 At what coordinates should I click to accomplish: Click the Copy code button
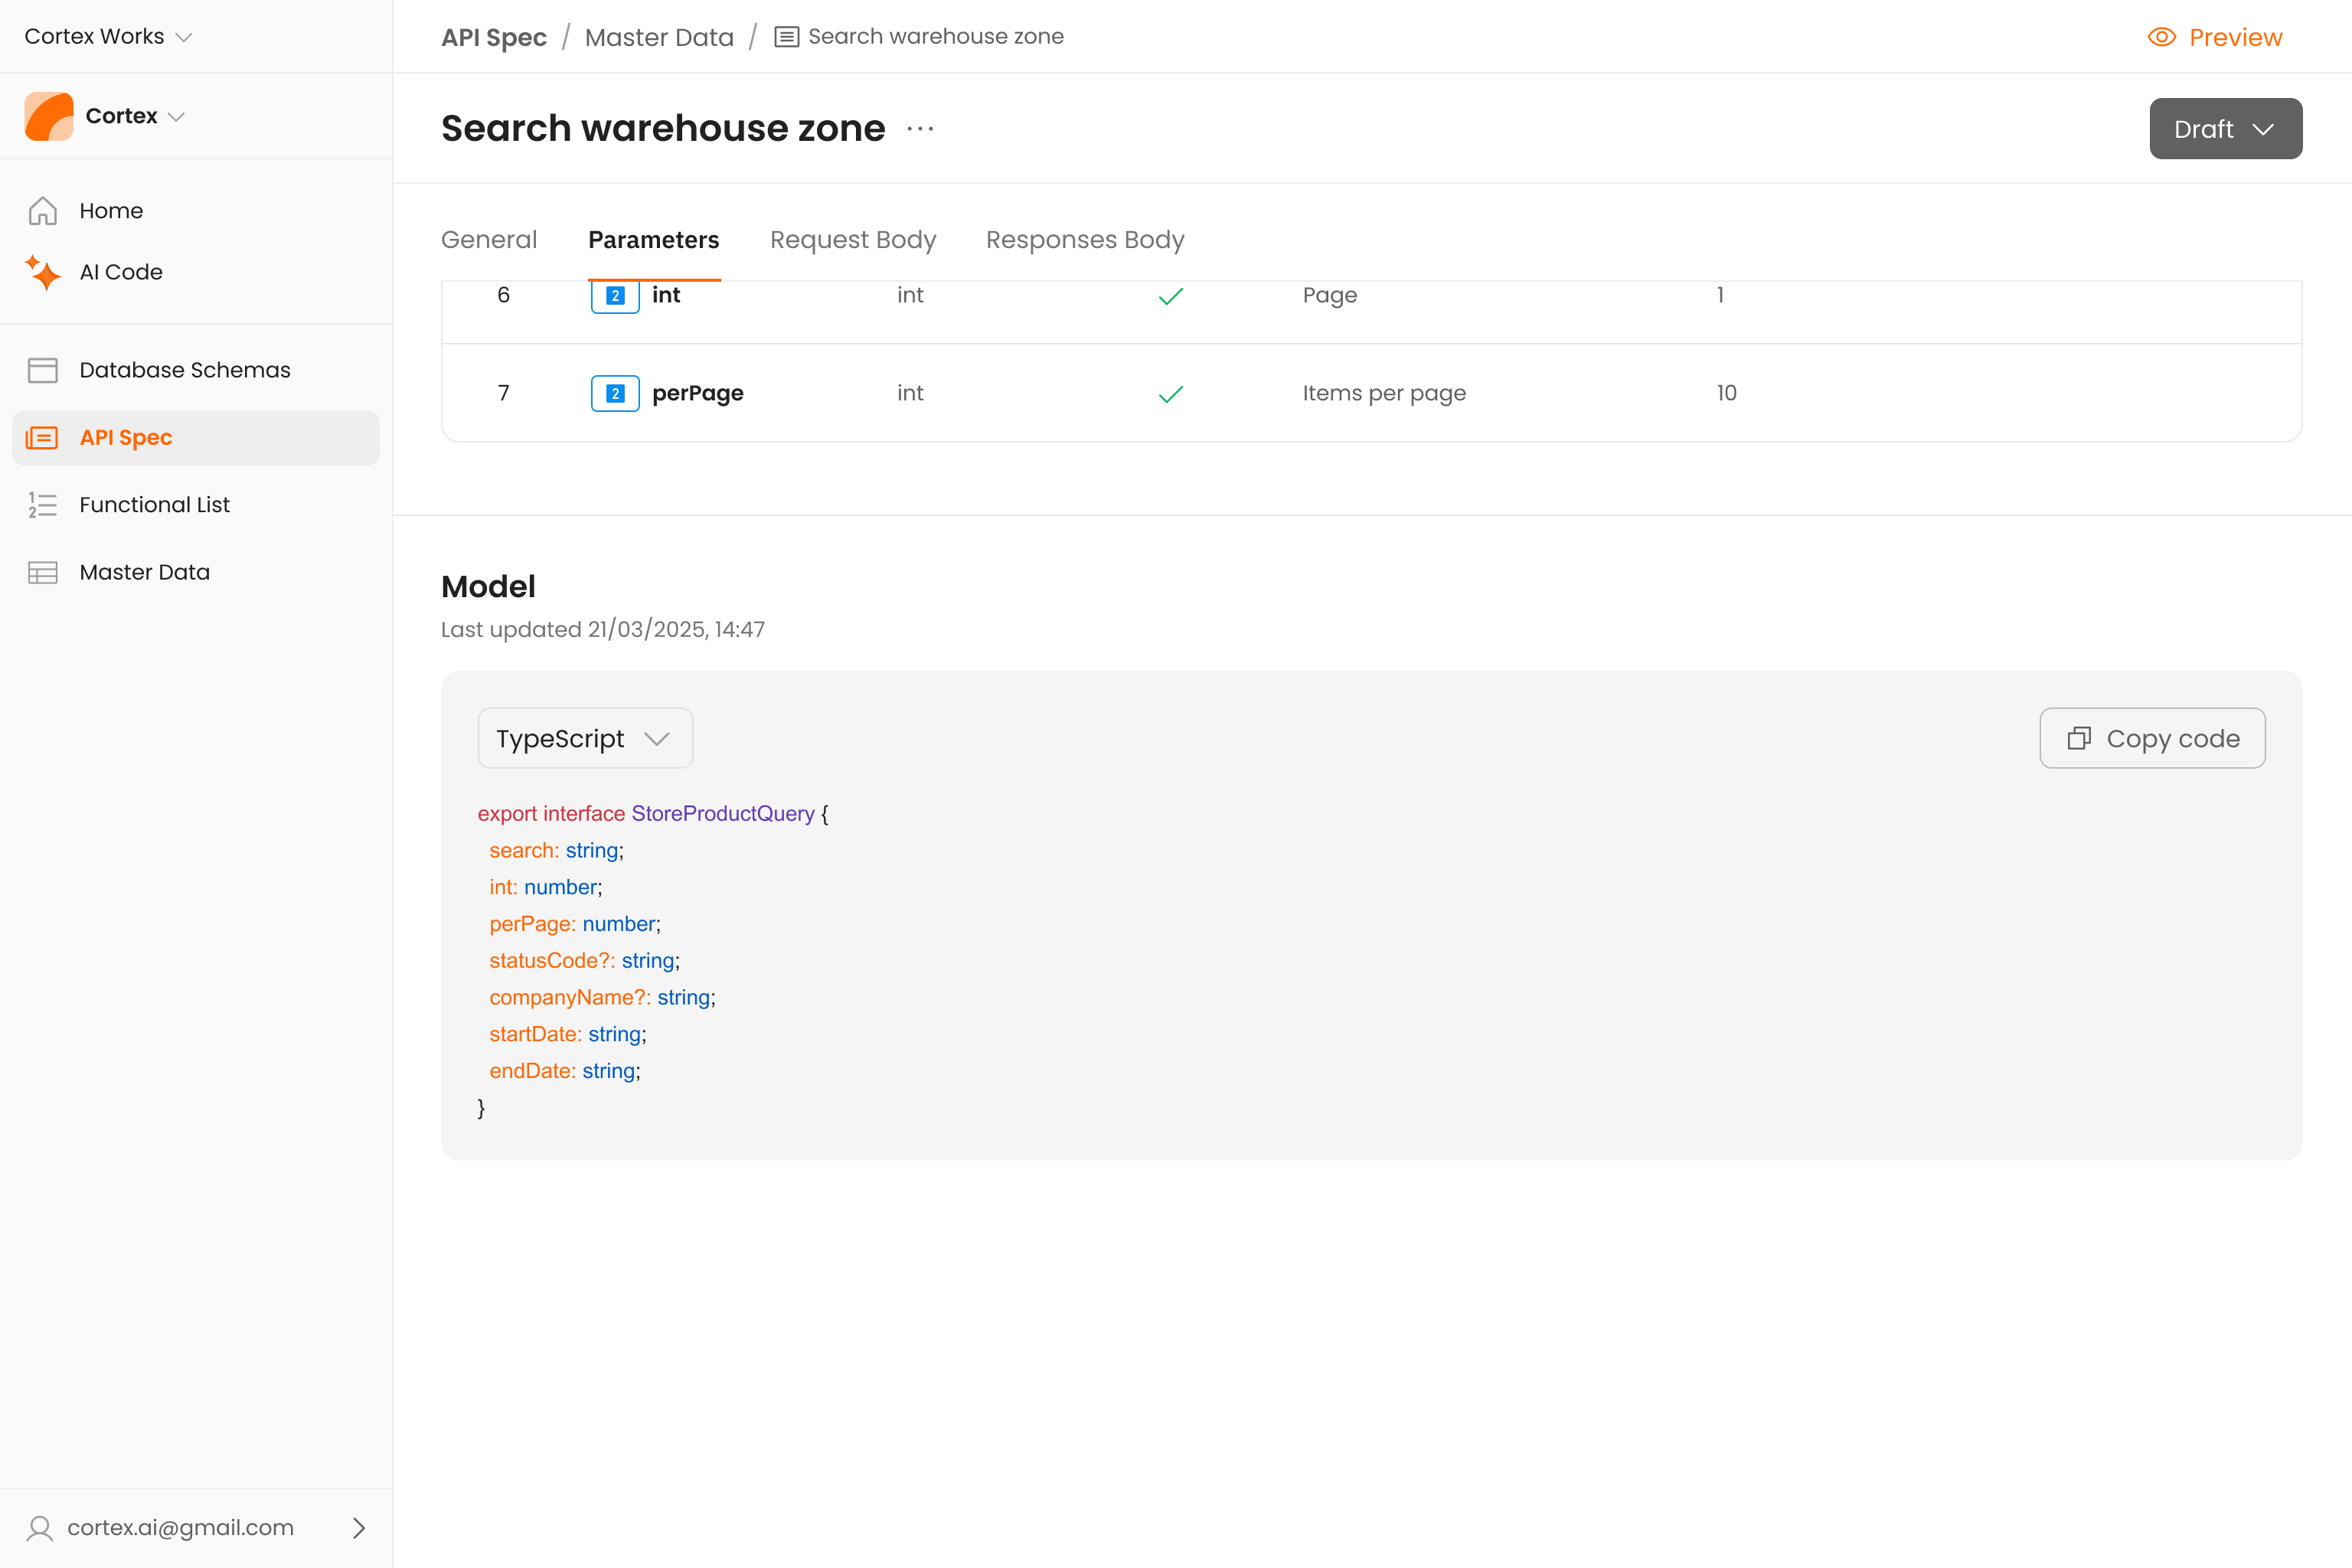tap(2152, 738)
